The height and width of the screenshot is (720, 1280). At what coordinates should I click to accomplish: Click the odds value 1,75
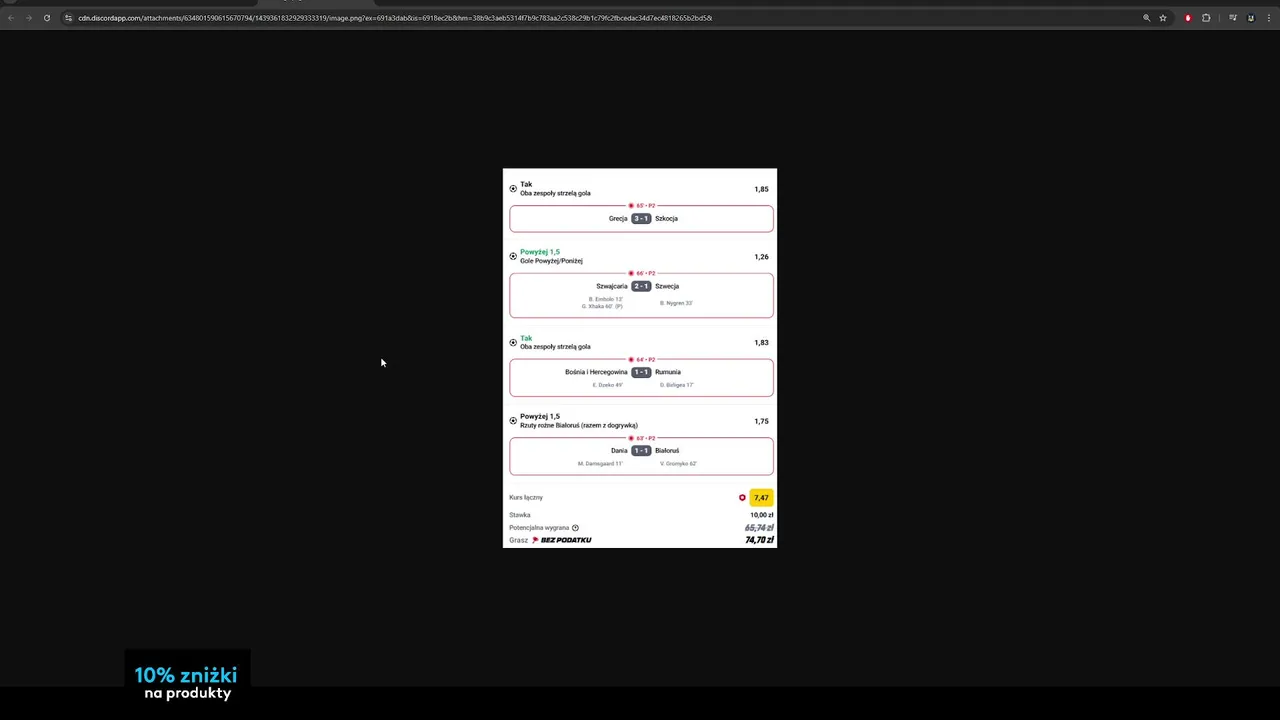(761, 421)
